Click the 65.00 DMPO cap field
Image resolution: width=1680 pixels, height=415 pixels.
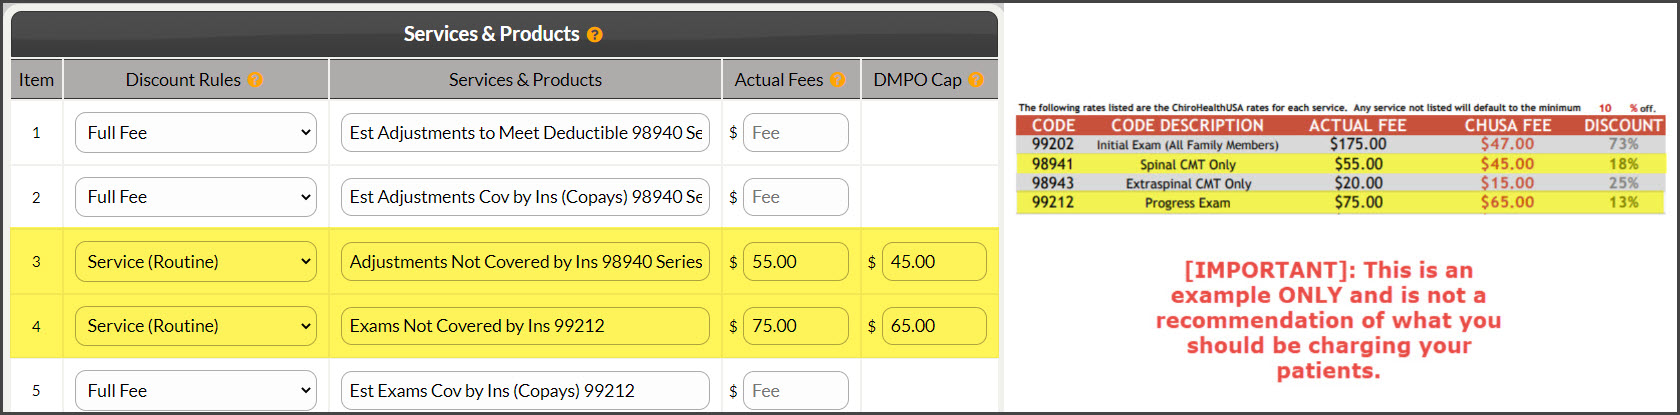(x=934, y=326)
